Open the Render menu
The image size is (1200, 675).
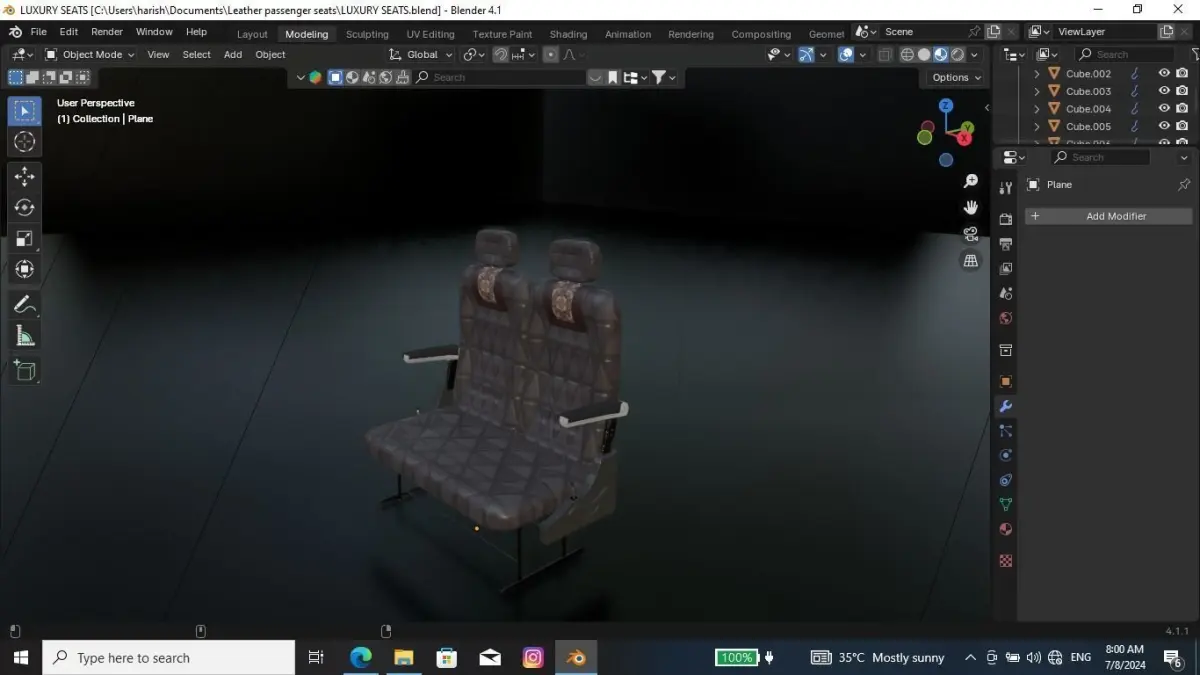point(107,32)
